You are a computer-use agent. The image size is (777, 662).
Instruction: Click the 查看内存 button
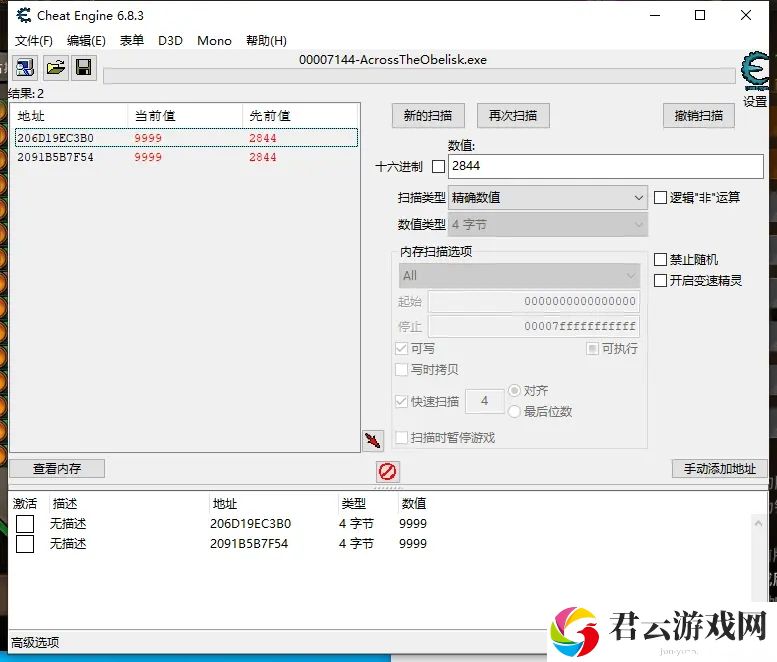[x=57, y=468]
